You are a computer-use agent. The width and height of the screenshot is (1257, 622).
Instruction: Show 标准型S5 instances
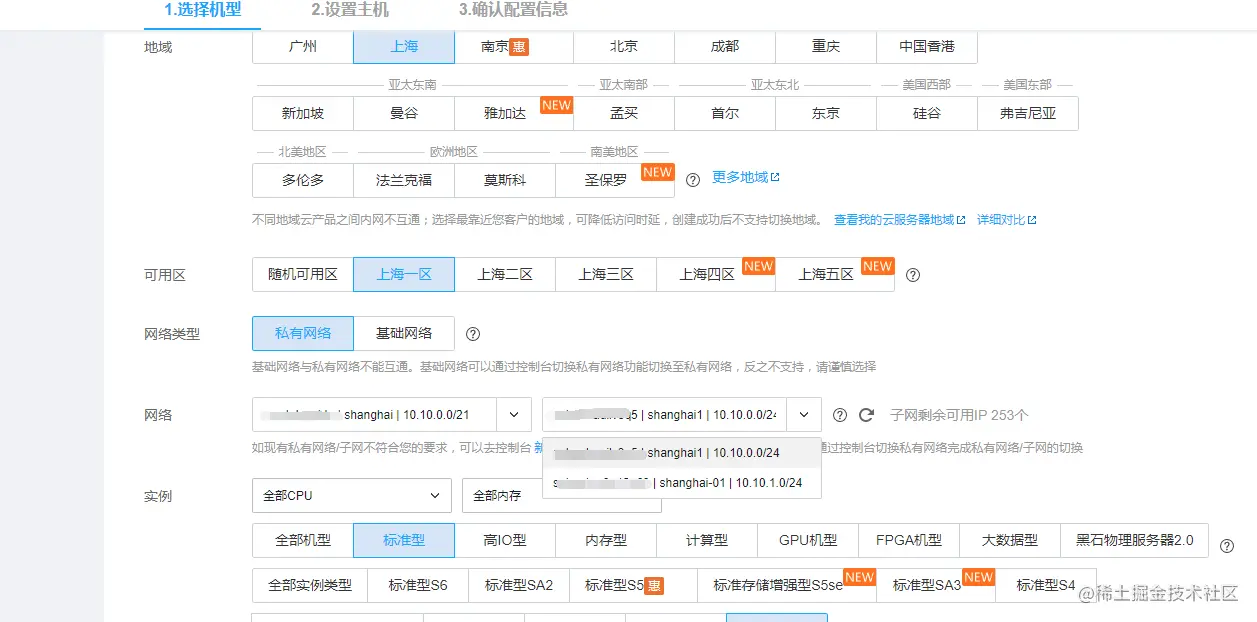[x=633, y=585]
